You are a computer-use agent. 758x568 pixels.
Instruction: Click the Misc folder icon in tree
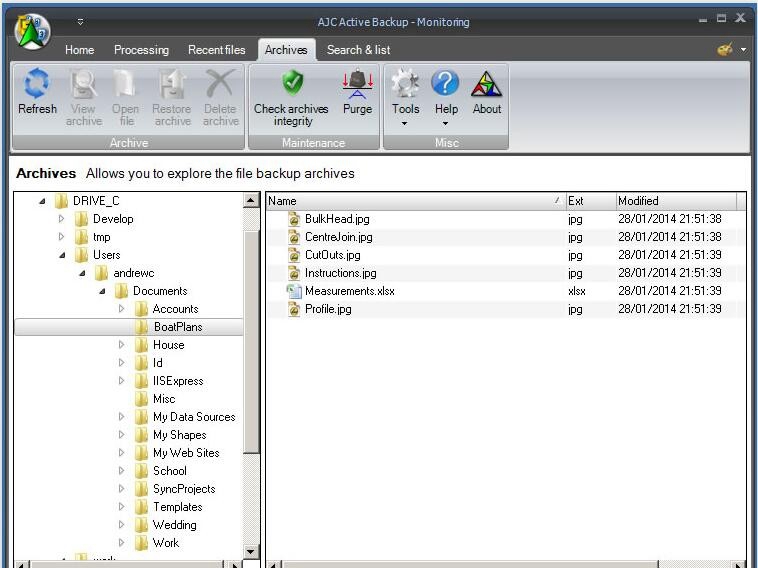click(x=142, y=399)
